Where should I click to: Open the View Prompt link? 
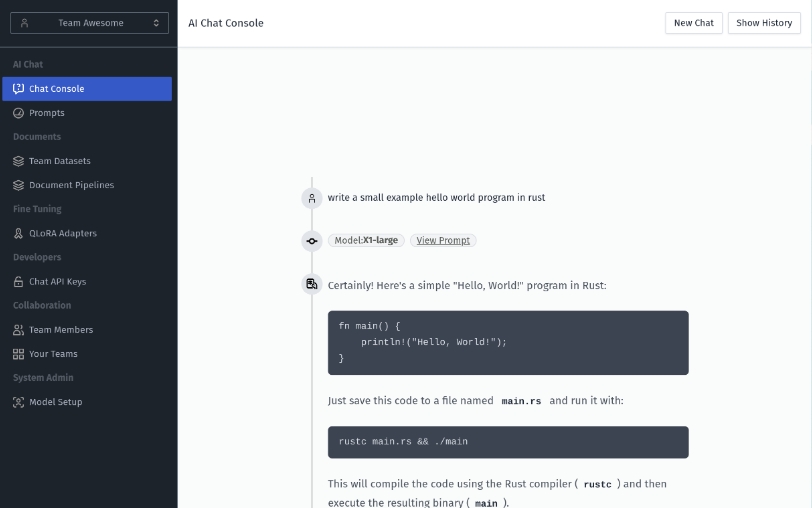pyautogui.click(x=443, y=241)
